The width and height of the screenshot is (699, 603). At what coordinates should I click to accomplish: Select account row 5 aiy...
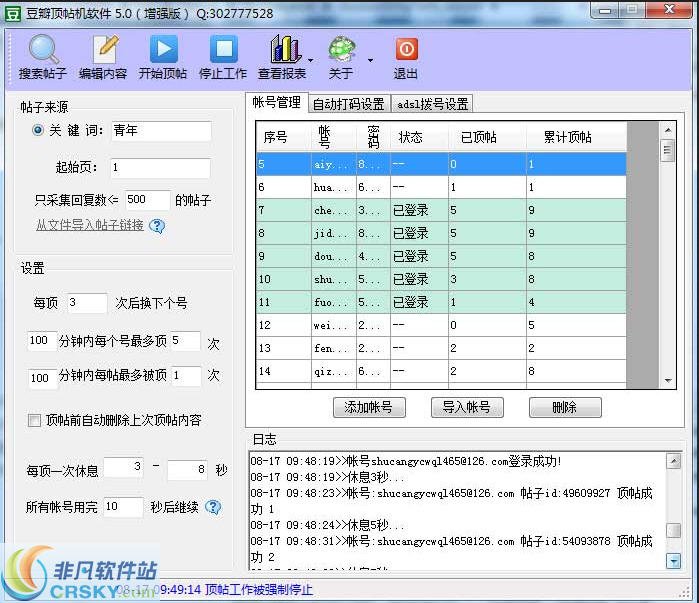[x=441, y=164]
